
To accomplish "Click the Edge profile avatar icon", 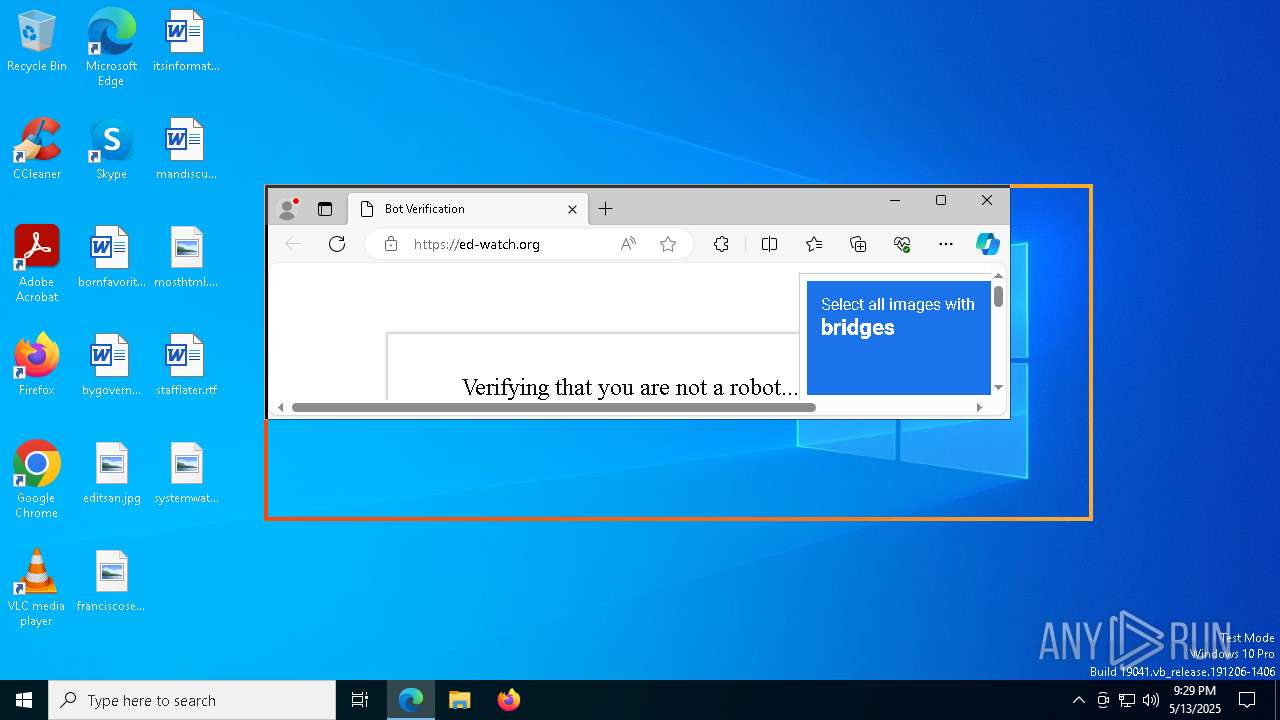I will click(288, 209).
